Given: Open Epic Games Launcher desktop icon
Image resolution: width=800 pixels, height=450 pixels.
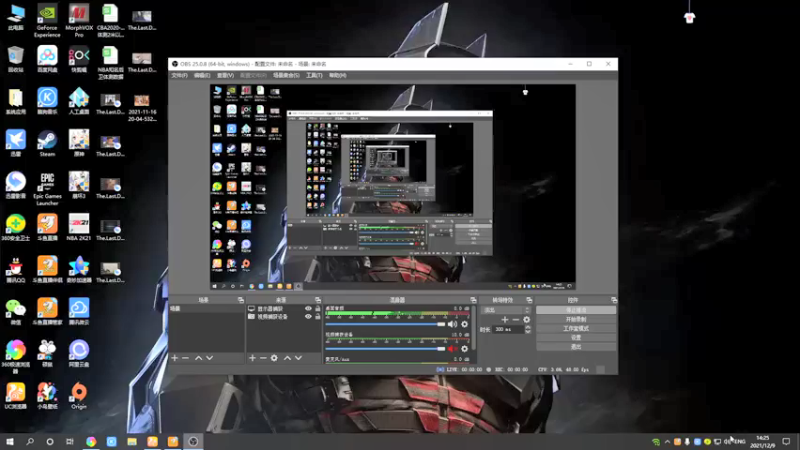Looking at the screenshot, I should coord(47,189).
